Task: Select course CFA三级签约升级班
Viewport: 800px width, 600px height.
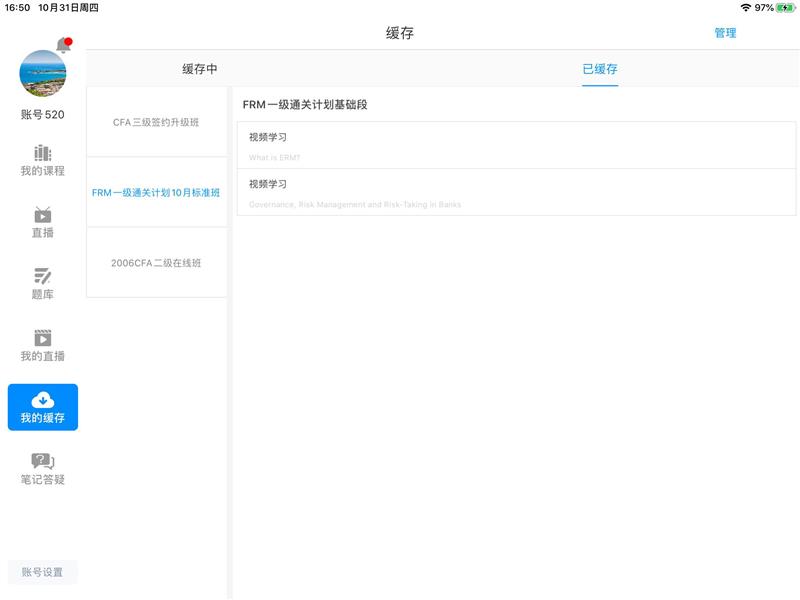Action: point(157,122)
